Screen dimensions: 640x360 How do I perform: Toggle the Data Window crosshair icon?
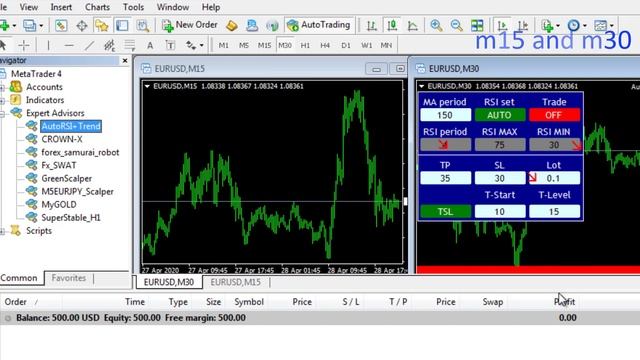[x=82, y=25]
